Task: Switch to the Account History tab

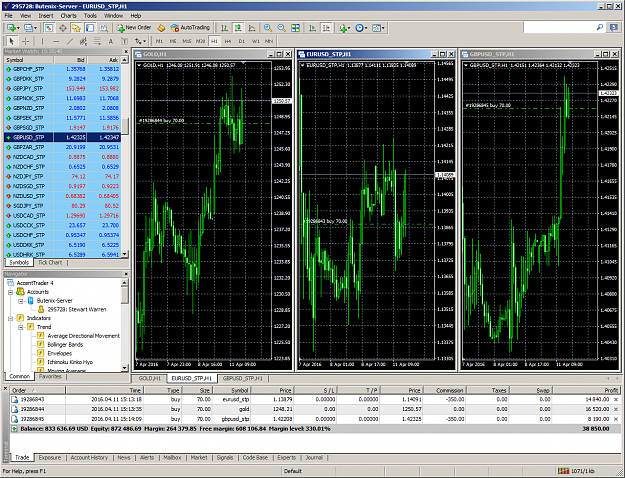Action: click(89, 458)
